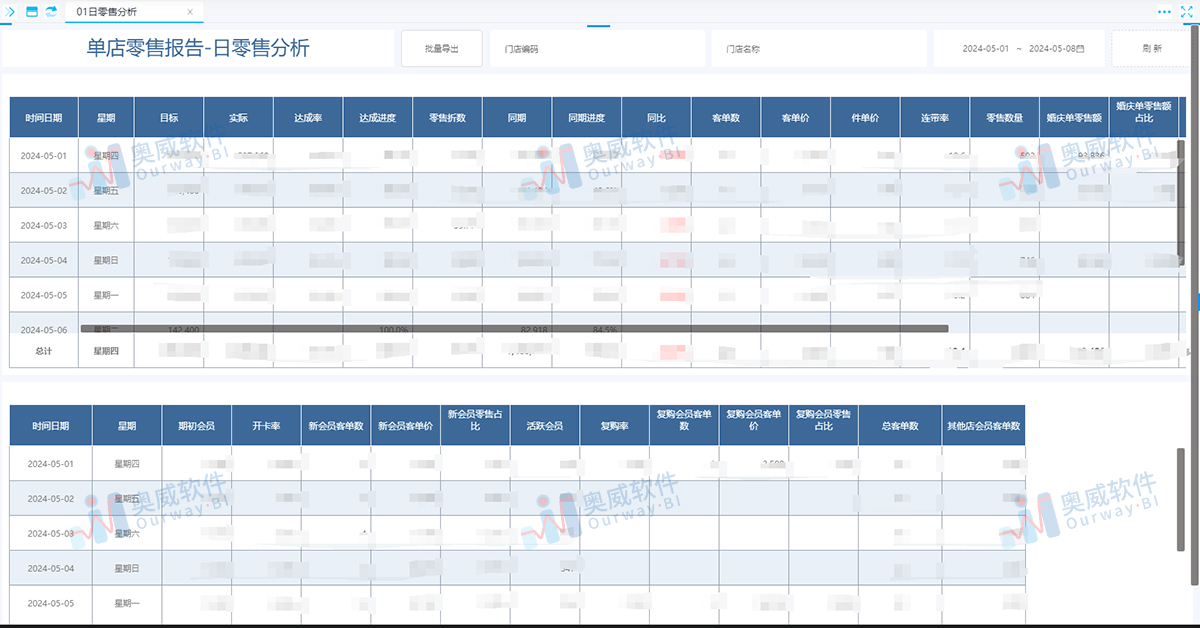Click the 复购会员客单数 column header

click(684, 425)
